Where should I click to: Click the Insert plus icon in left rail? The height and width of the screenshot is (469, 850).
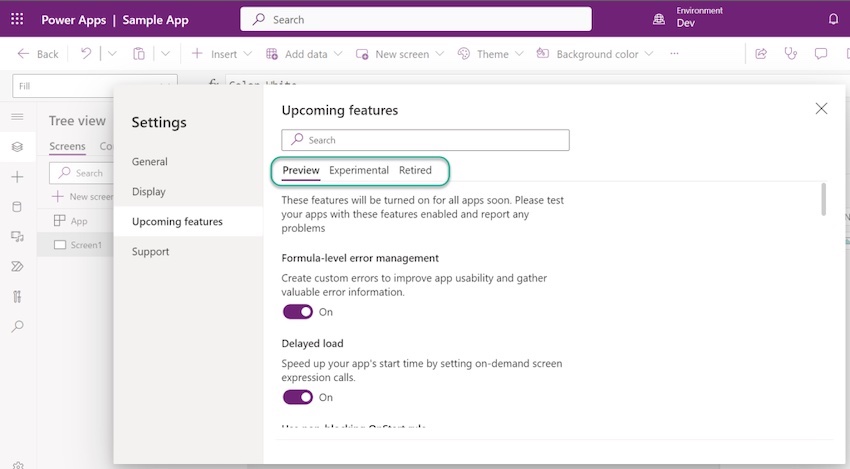point(17,177)
